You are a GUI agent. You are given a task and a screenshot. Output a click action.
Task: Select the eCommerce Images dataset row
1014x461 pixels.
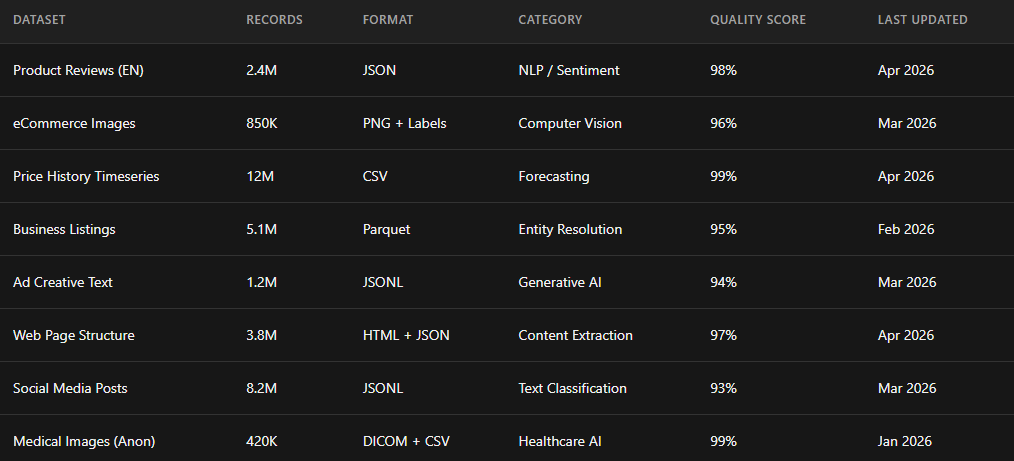[74, 123]
